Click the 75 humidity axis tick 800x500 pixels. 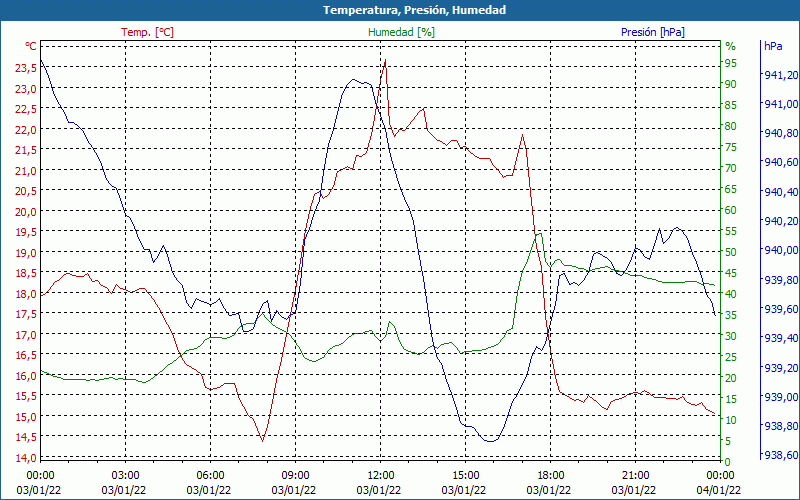[x=731, y=147]
